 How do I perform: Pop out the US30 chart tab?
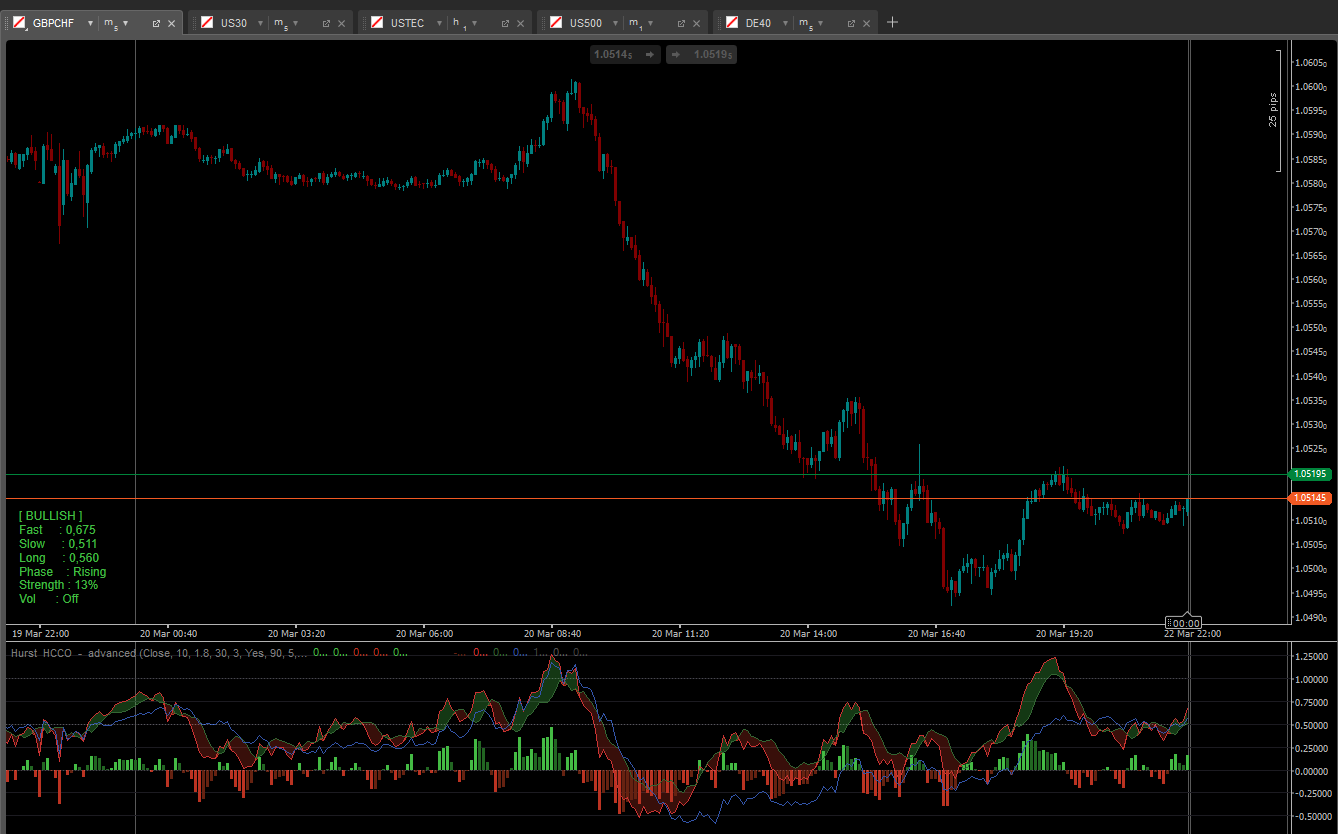(326, 23)
